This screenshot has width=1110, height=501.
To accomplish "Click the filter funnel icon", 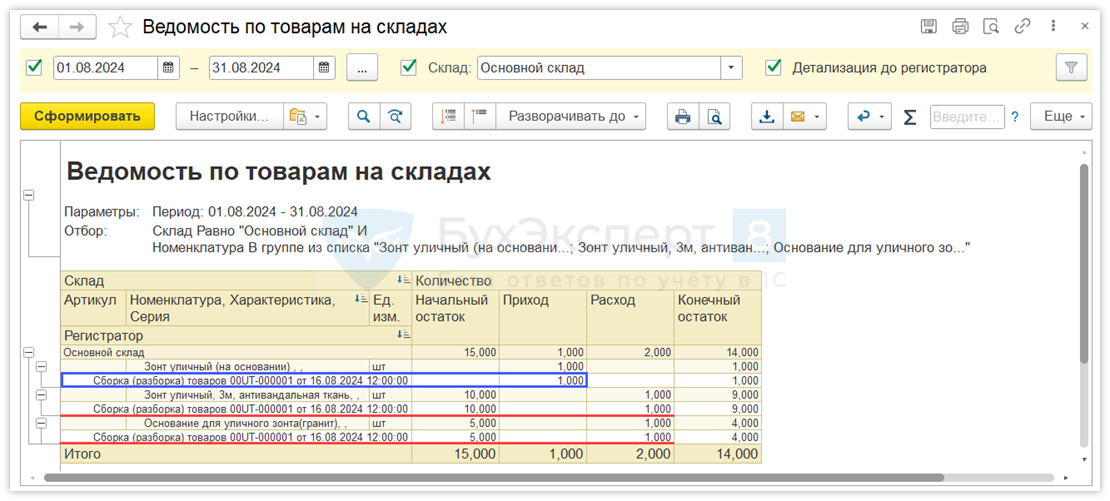I will pyautogui.click(x=1071, y=68).
